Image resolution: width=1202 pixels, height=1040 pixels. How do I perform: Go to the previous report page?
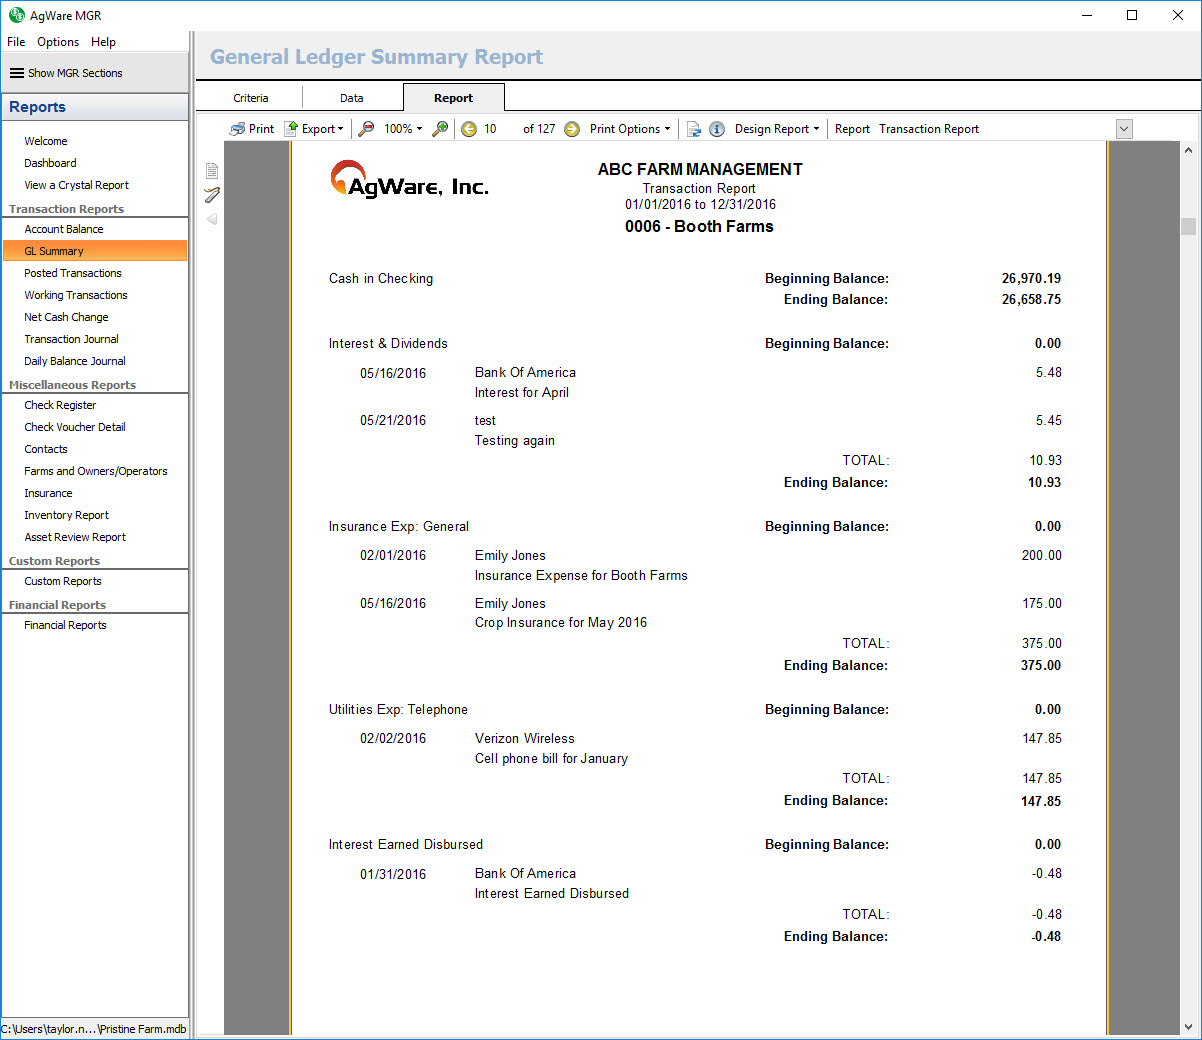pos(469,129)
